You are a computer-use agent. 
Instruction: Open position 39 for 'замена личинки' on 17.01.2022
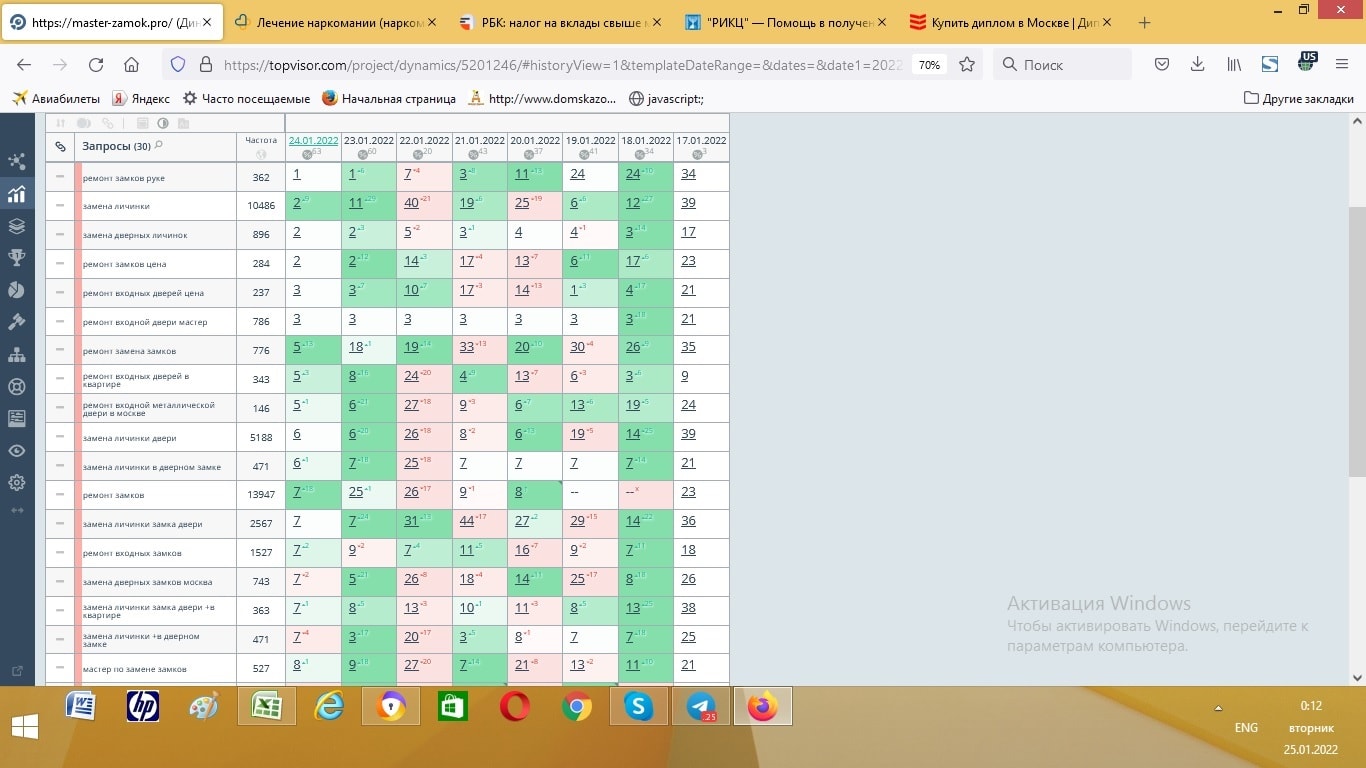(x=688, y=203)
